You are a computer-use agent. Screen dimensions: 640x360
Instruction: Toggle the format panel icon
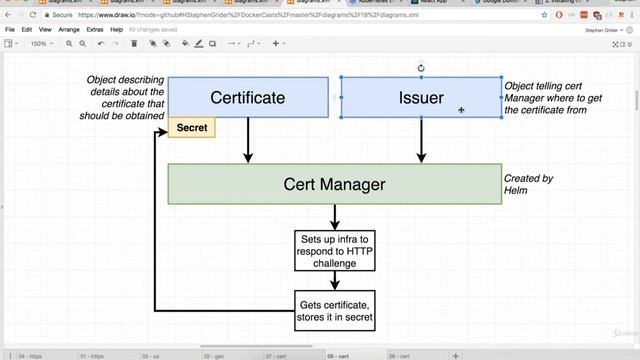coord(622,44)
